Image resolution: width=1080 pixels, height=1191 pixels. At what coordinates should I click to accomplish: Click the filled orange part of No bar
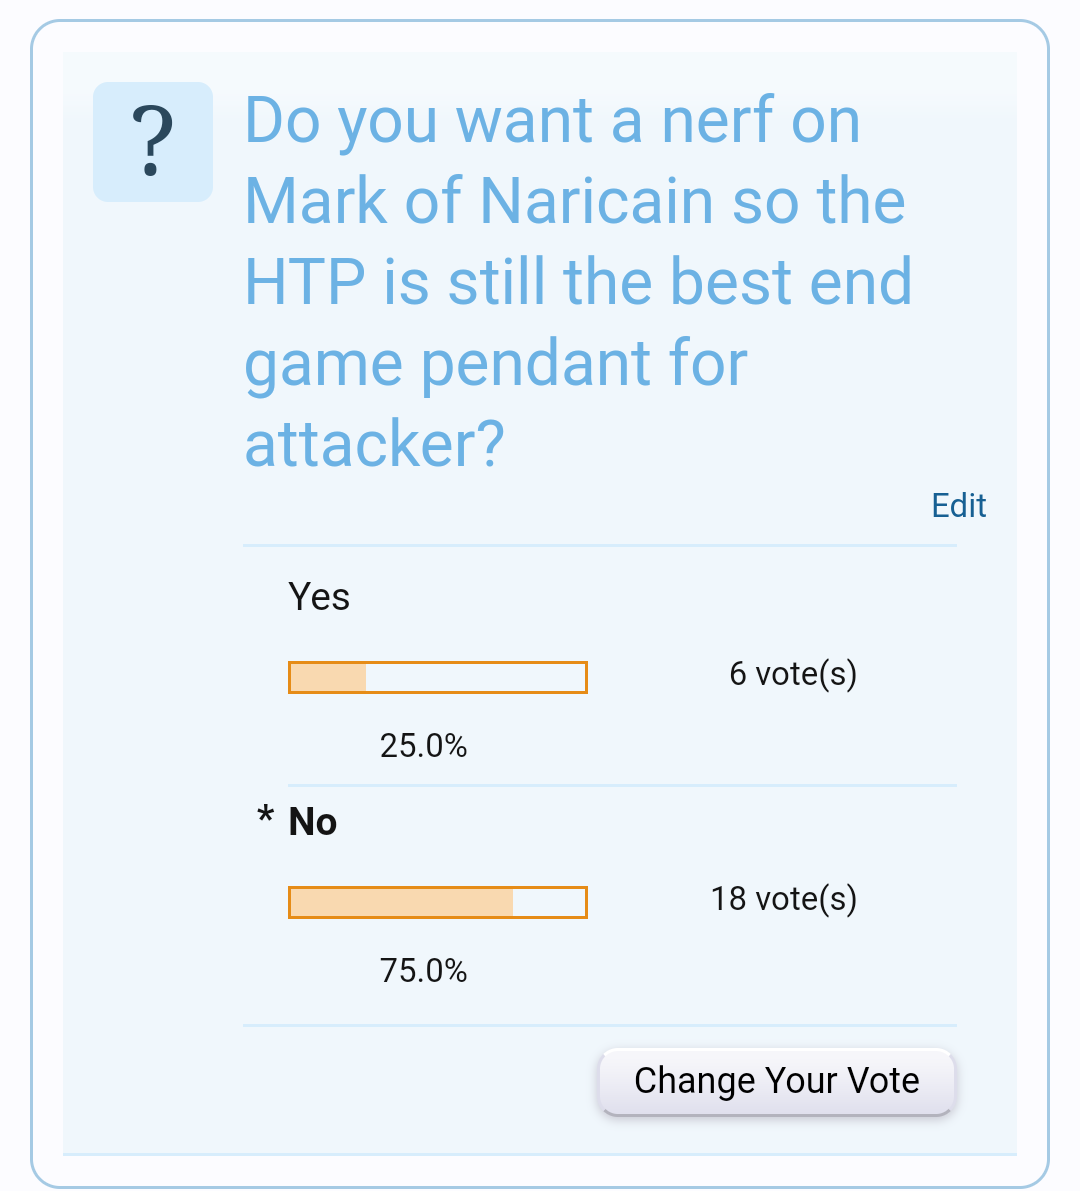pos(401,902)
